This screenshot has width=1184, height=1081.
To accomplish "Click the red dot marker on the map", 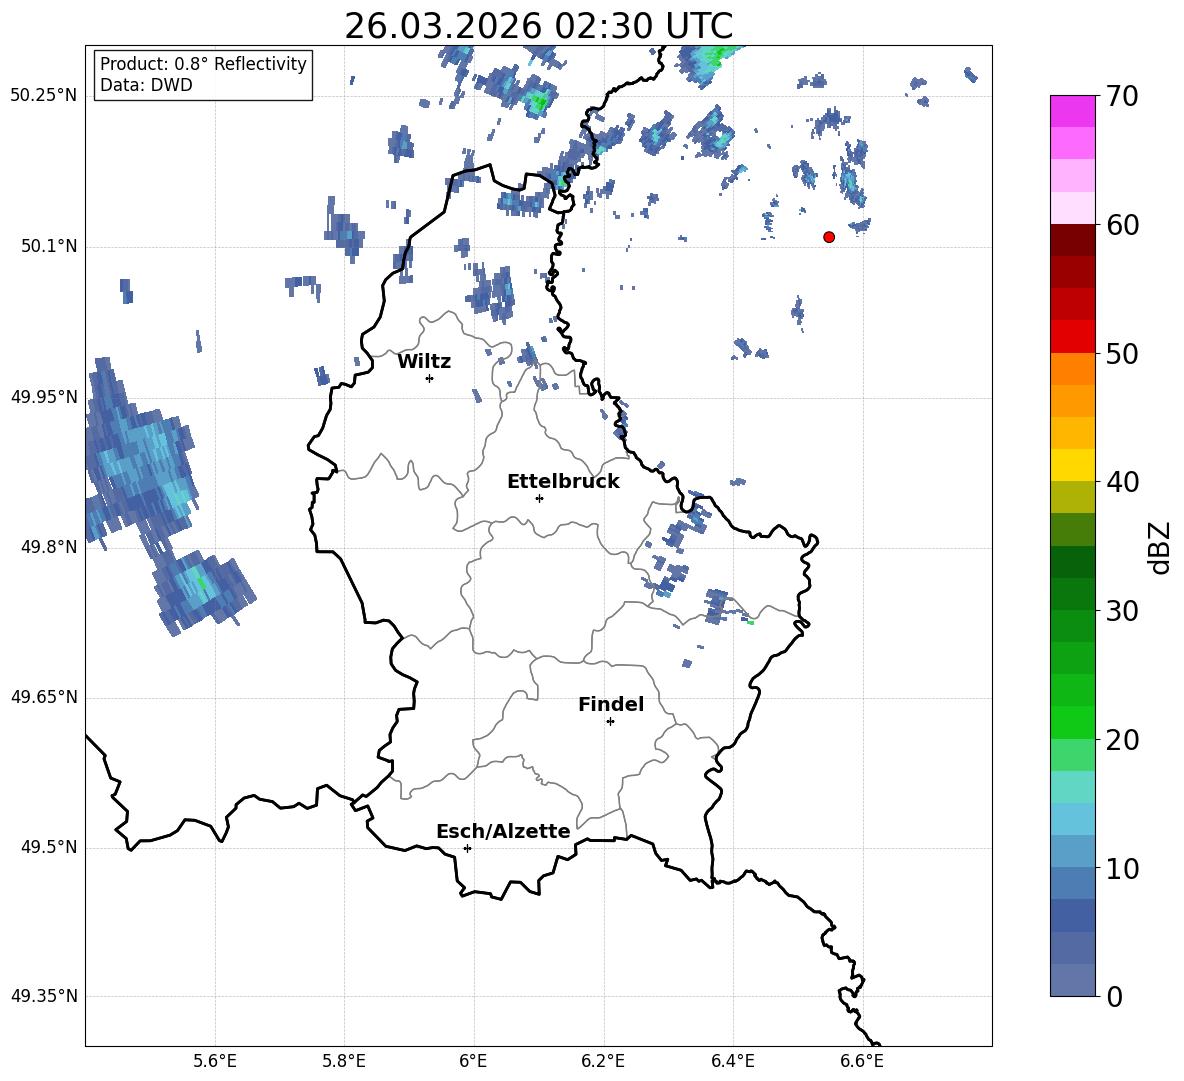I will click(x=828, y=237).
